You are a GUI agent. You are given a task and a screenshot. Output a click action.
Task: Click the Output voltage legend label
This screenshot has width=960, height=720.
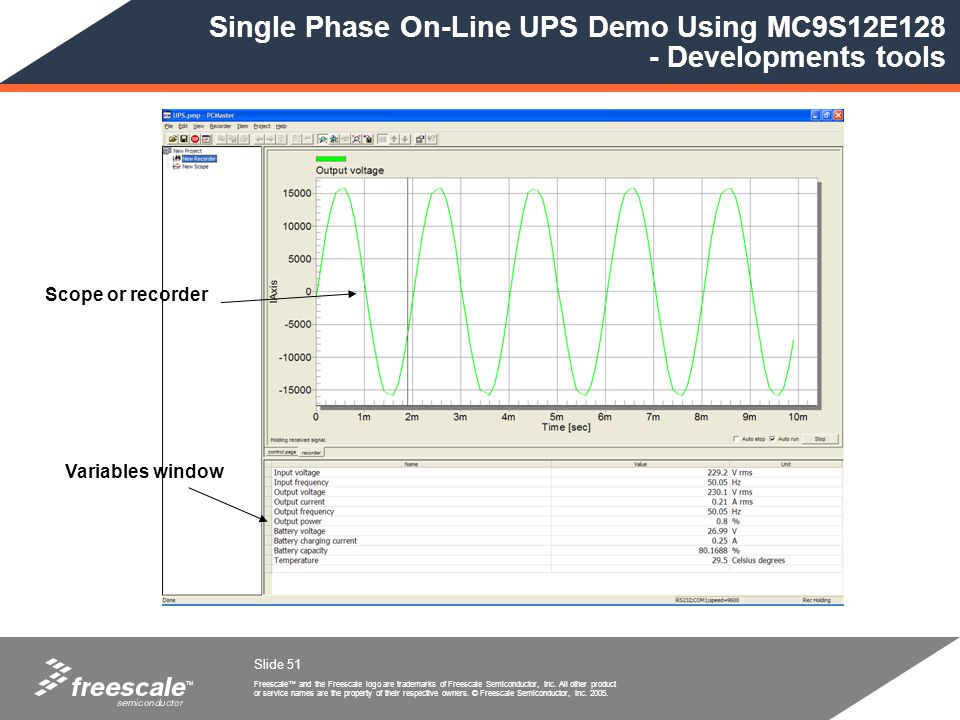click(x=350, y=170)
